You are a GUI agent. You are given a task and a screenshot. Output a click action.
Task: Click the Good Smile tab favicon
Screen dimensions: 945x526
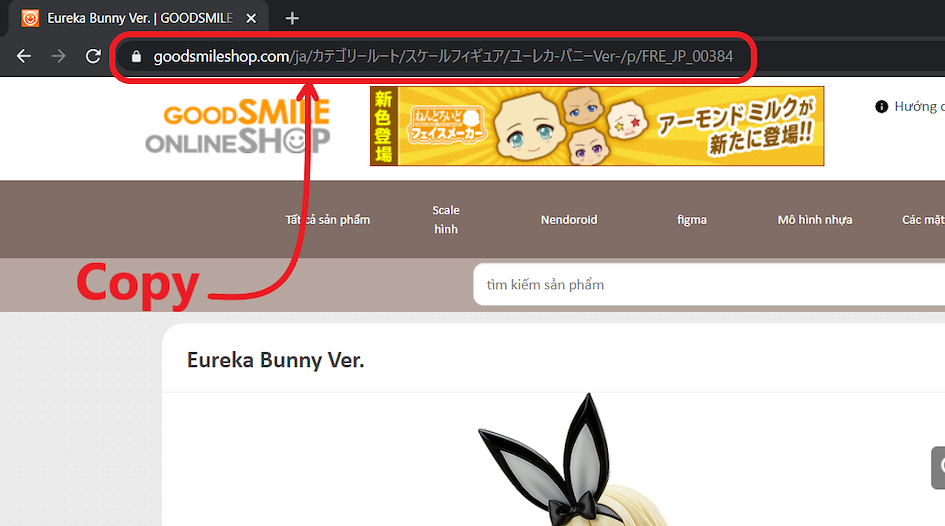point(30,18)
